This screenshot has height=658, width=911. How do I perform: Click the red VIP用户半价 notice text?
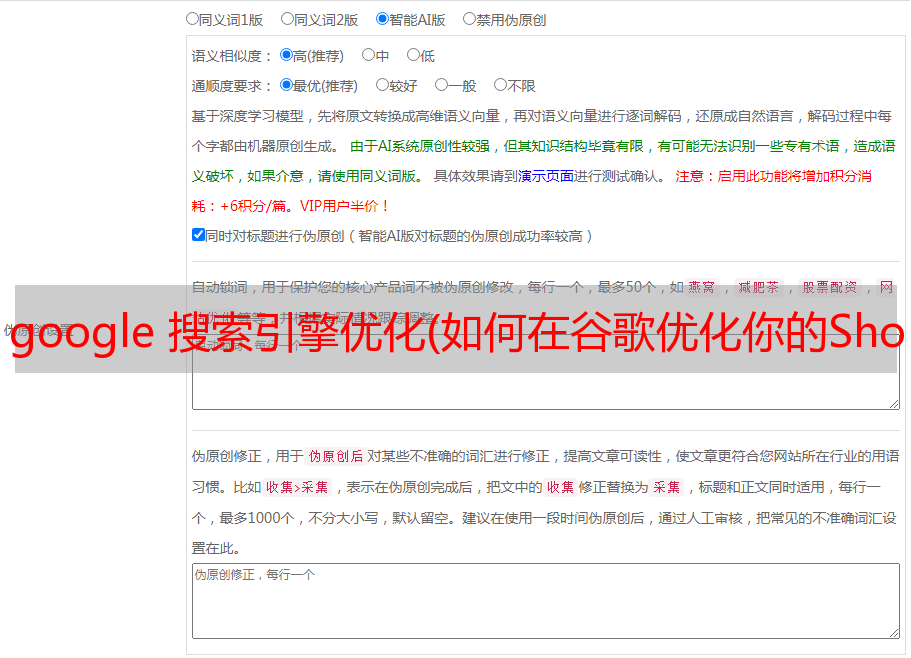[344, 206]
